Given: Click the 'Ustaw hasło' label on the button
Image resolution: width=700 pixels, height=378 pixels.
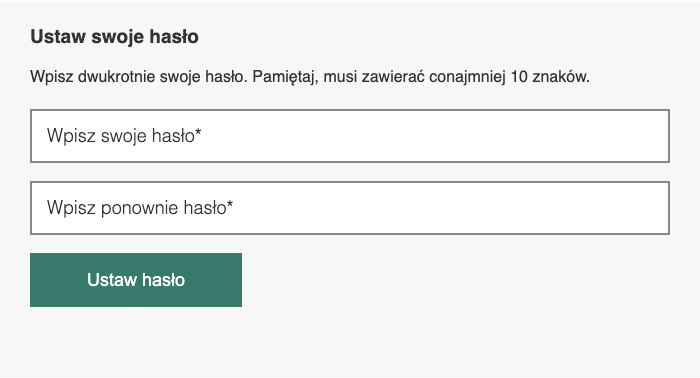Looking at the screenshot, I should [x=136, y=280].
